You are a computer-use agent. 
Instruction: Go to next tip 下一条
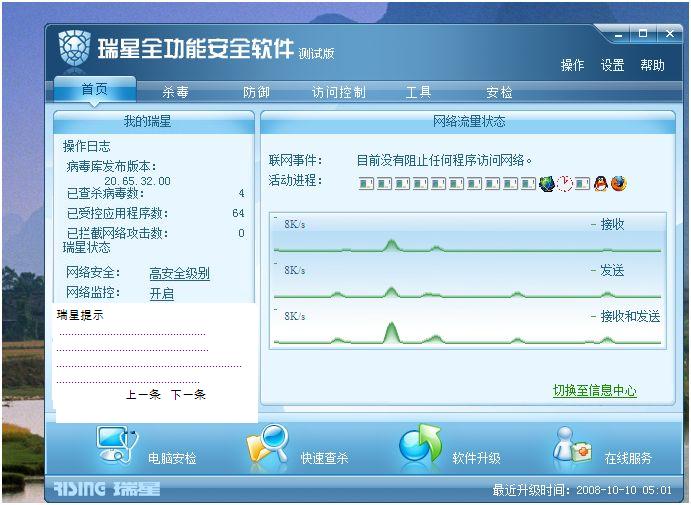188,394
